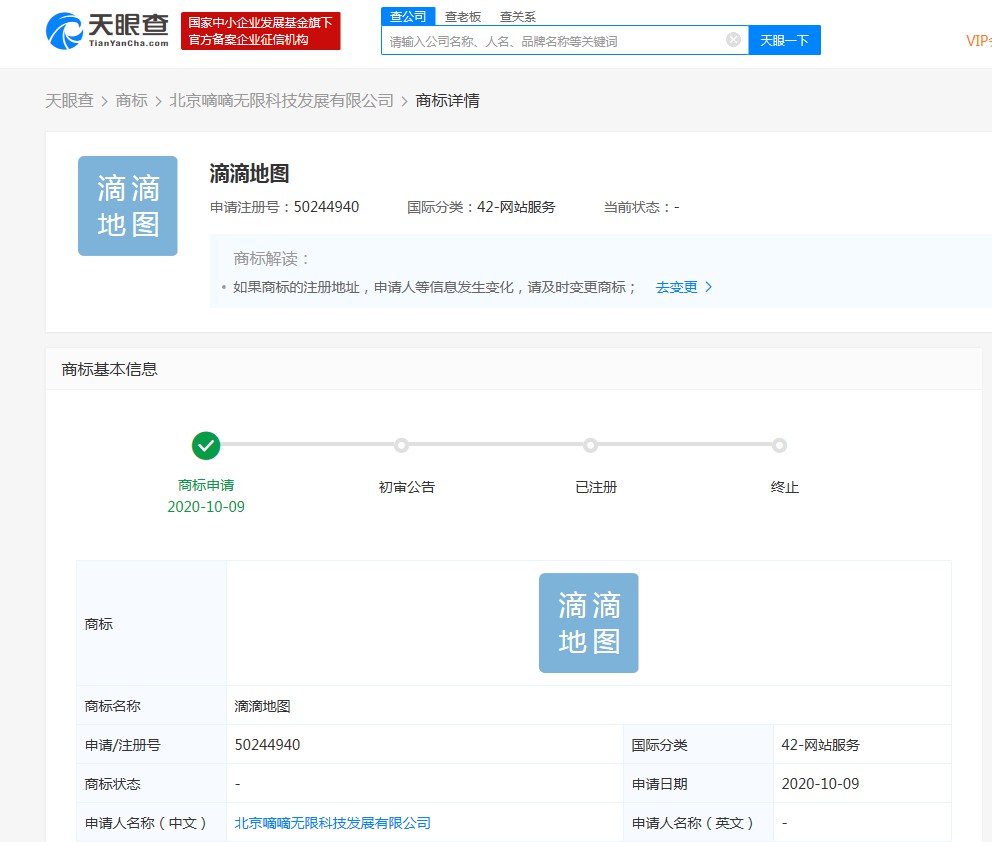Image resolution: width=992 pixels, height=842 pixels.
Task: Click the 已注册 progress step marker
Action: pyautogui.click(x=590, y=445)
